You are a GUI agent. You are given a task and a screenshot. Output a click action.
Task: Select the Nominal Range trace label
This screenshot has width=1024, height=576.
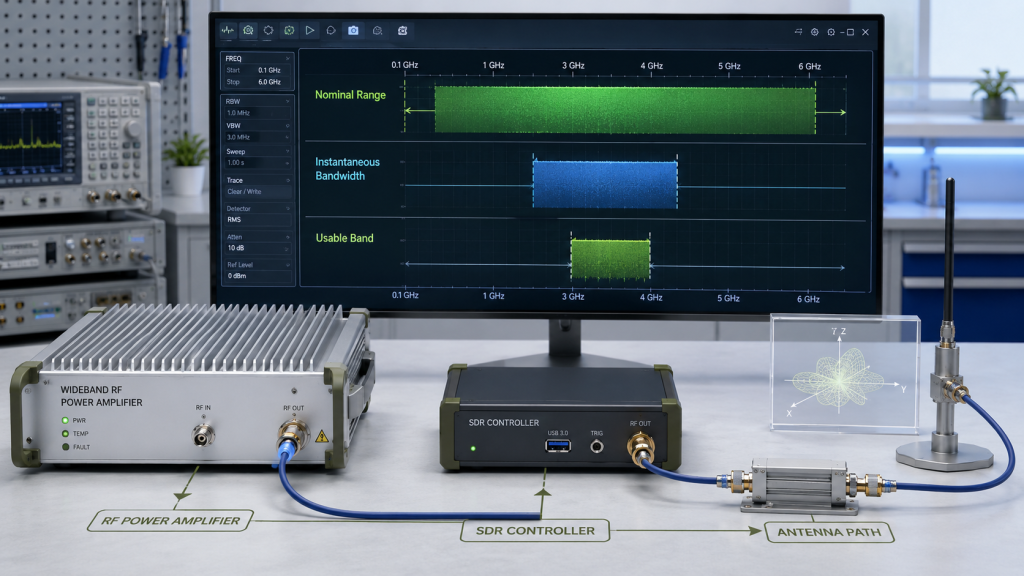(x=350, y=95)
